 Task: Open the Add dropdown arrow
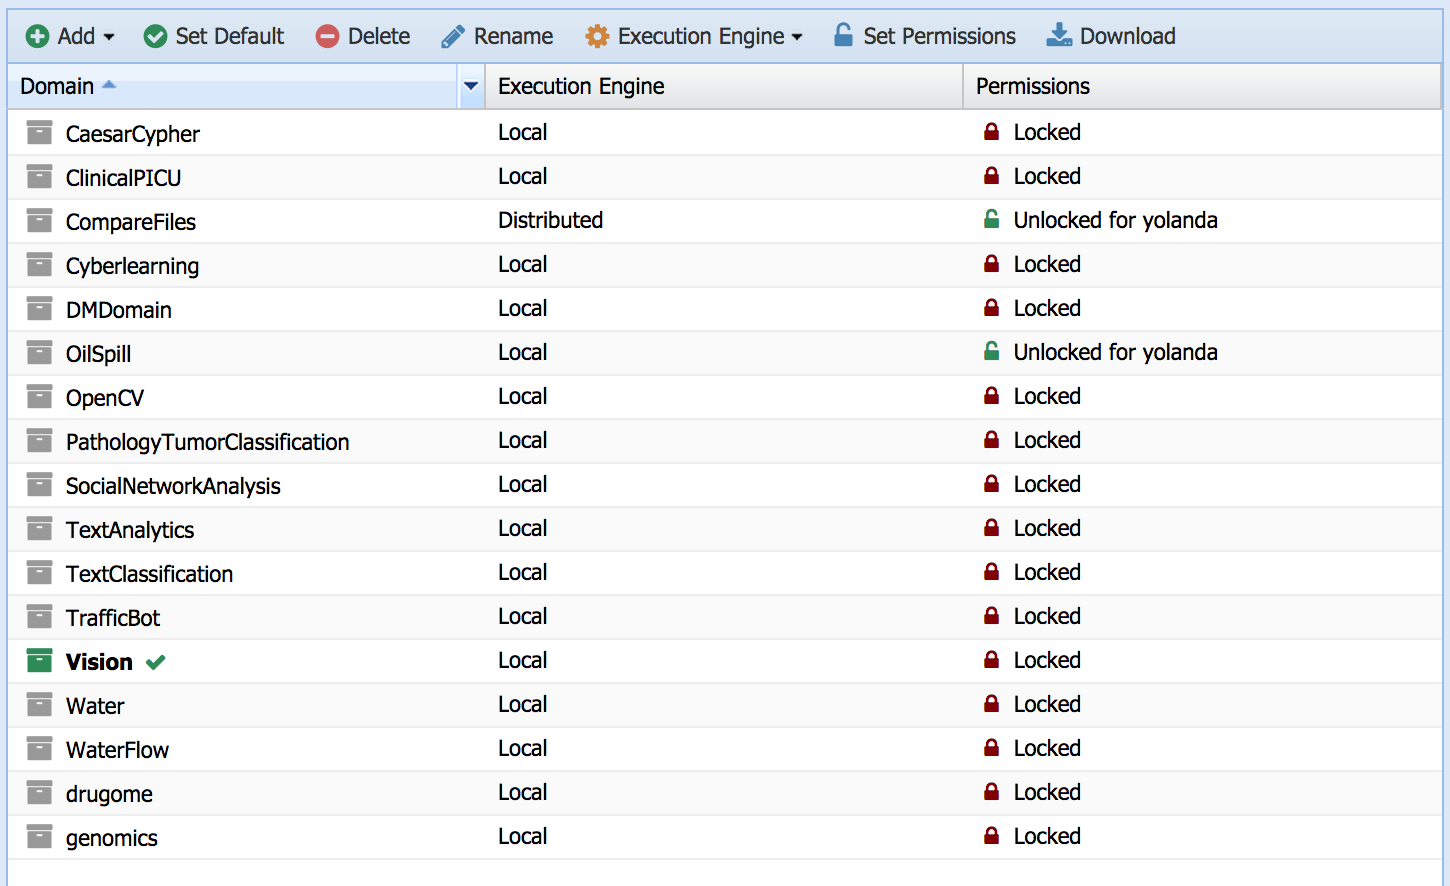[x=109, y=37]
